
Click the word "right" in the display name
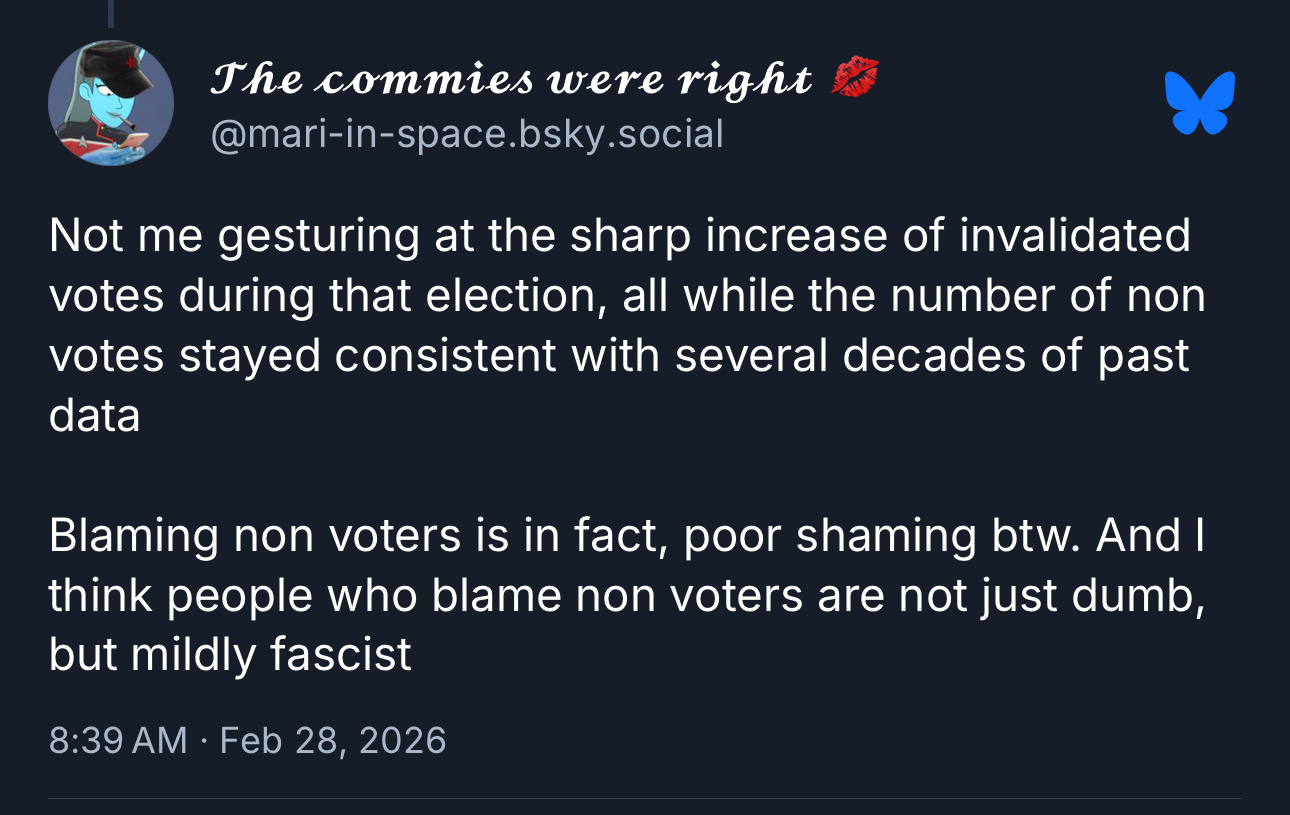(743, 79)
